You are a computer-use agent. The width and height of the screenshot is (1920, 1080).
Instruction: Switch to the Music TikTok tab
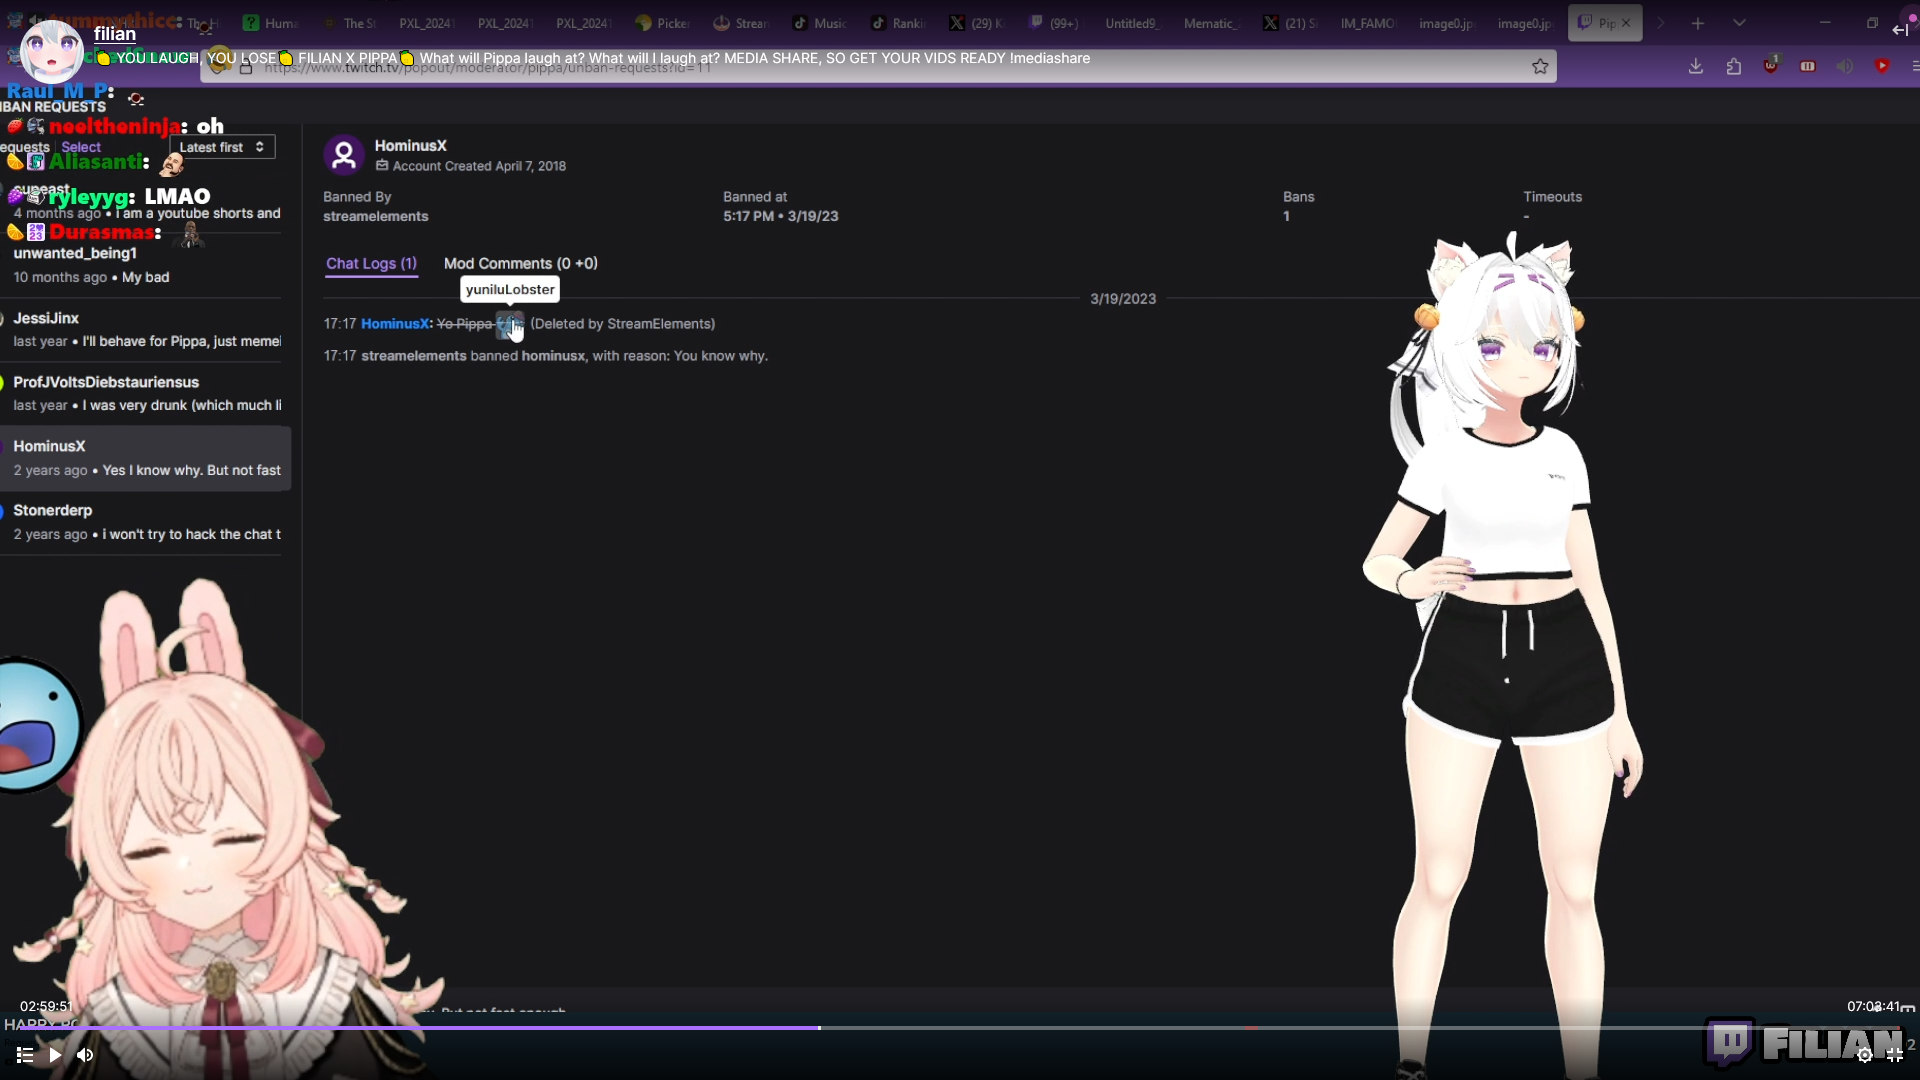coord(819,23)
